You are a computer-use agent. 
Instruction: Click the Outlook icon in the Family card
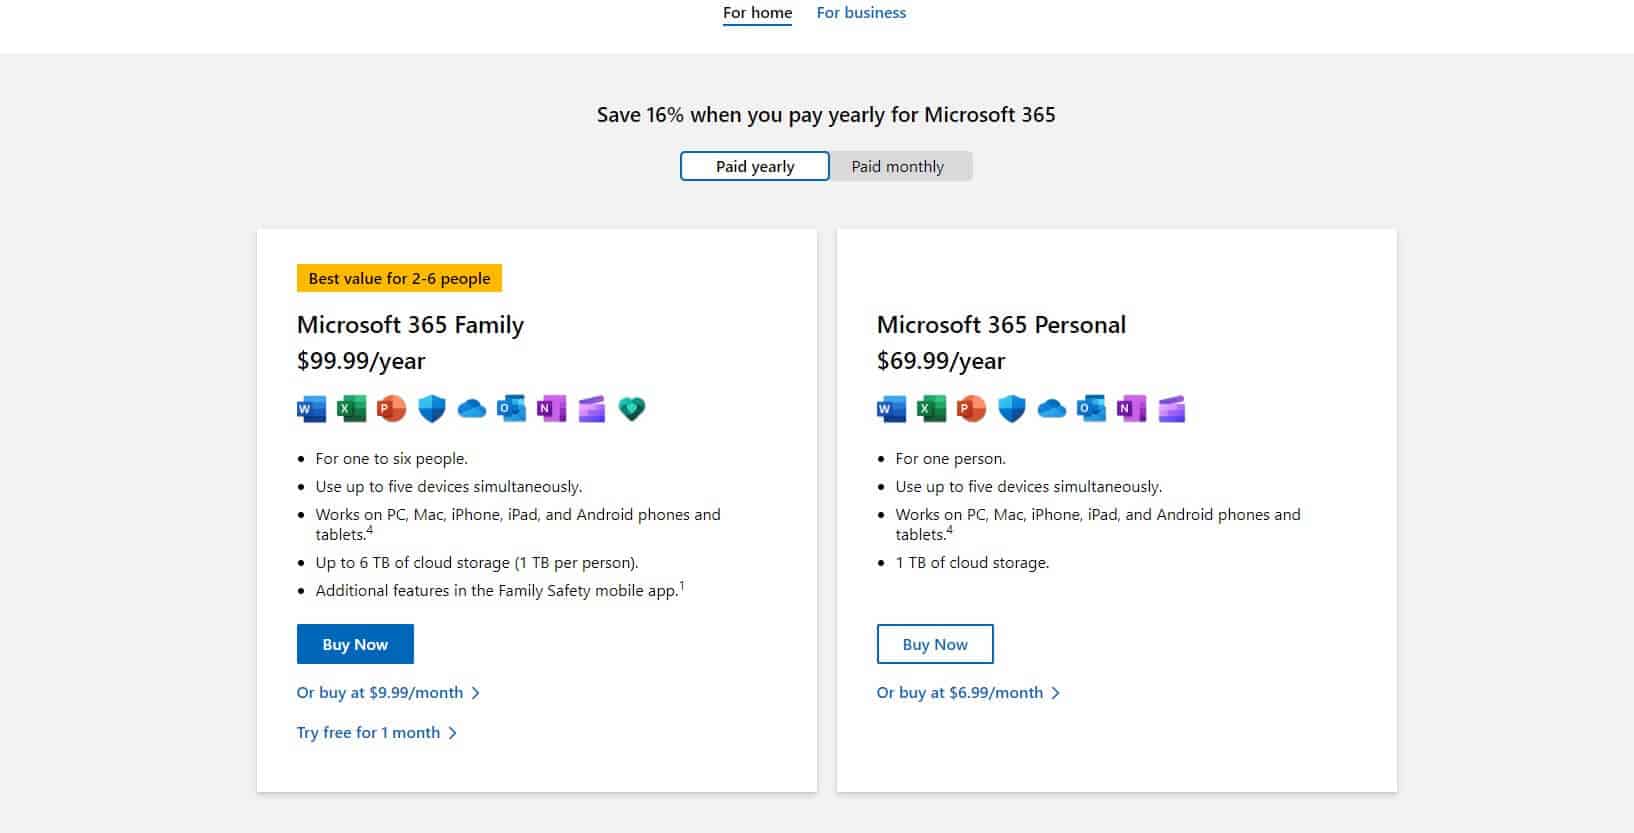[512, 408]
